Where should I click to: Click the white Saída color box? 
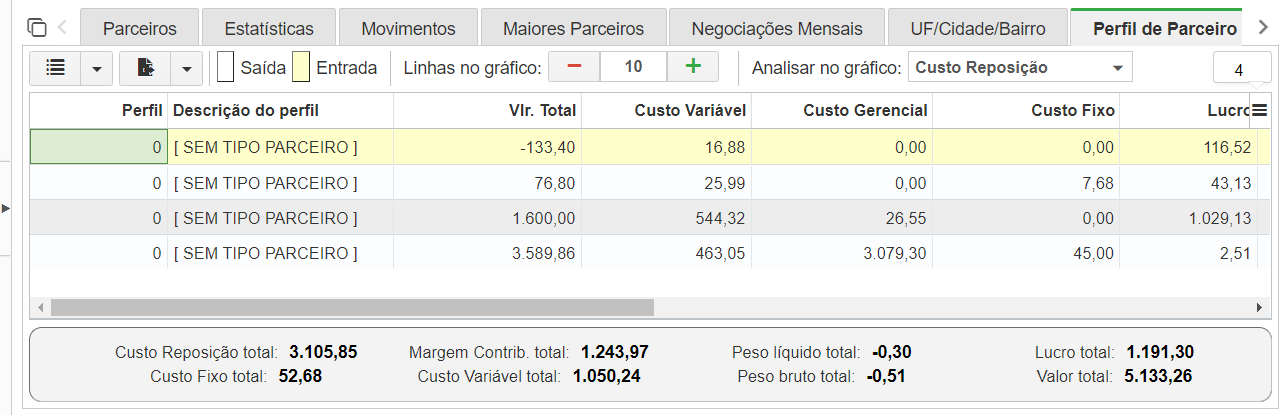pyautogui.click(x=225, y=68)
